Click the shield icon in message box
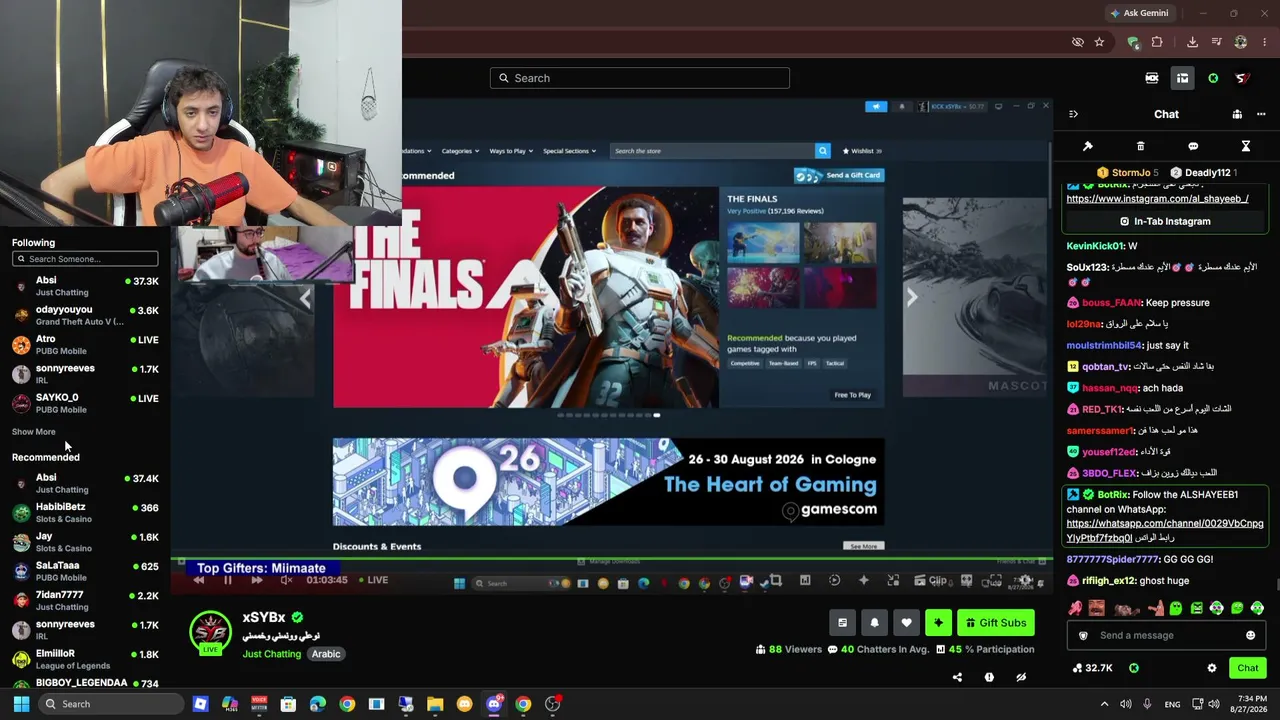The height and width of the screenshot is (720, 1280). tap(1082, 635)
